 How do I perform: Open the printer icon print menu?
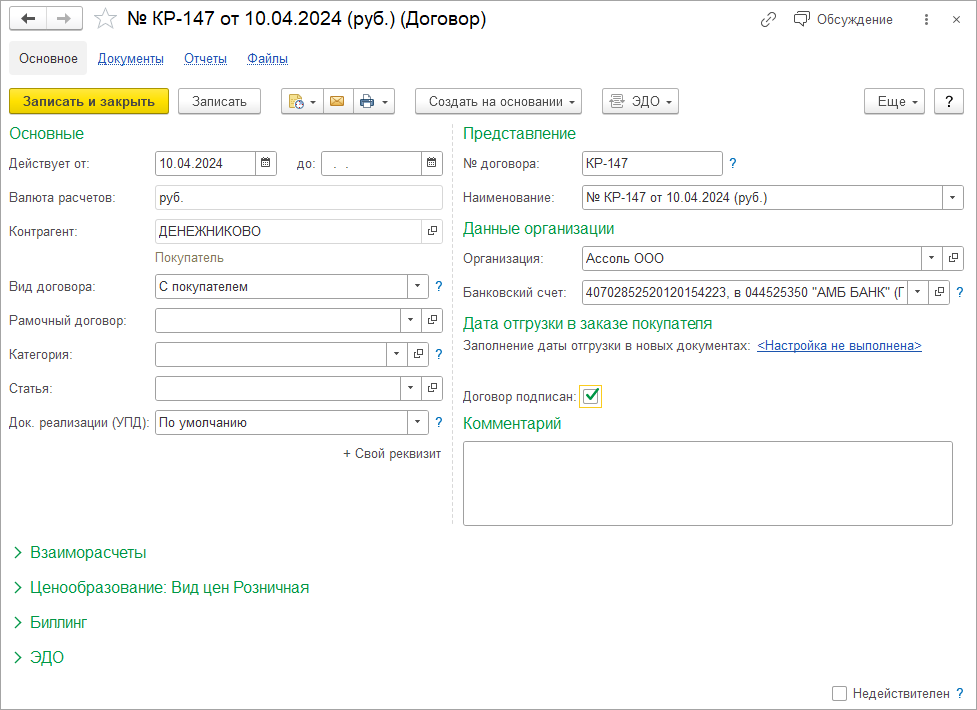coord(374,101)
